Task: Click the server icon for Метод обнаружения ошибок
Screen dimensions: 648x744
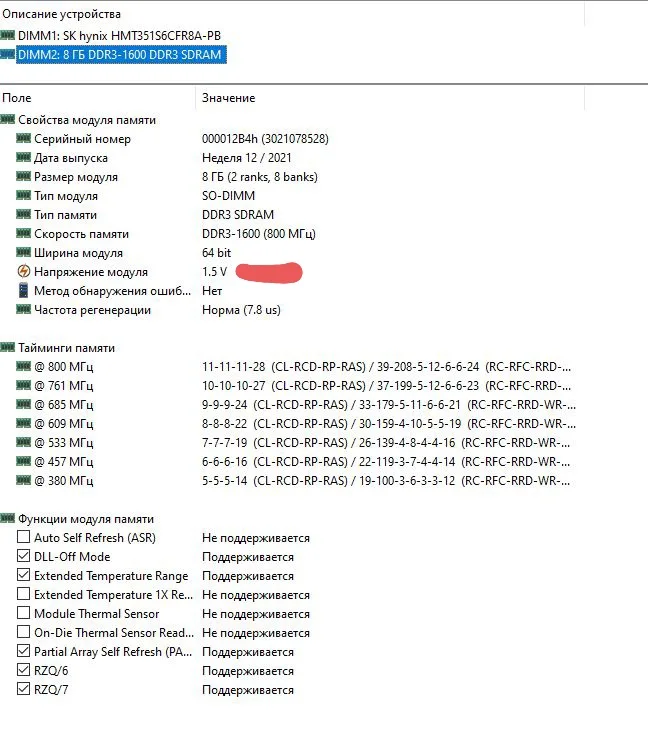Action: pos(23,290)
